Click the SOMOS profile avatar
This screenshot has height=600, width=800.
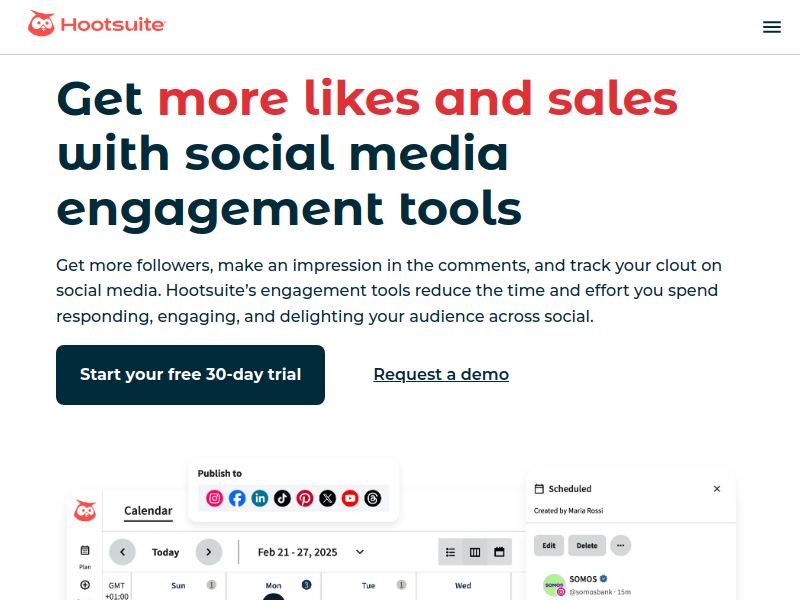coord(554,585)
